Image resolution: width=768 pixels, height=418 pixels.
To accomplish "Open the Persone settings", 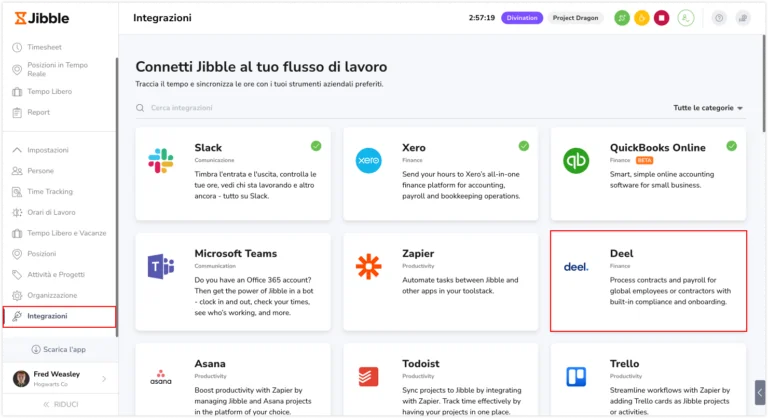I will pyautogui.click(x=40, y=171).
